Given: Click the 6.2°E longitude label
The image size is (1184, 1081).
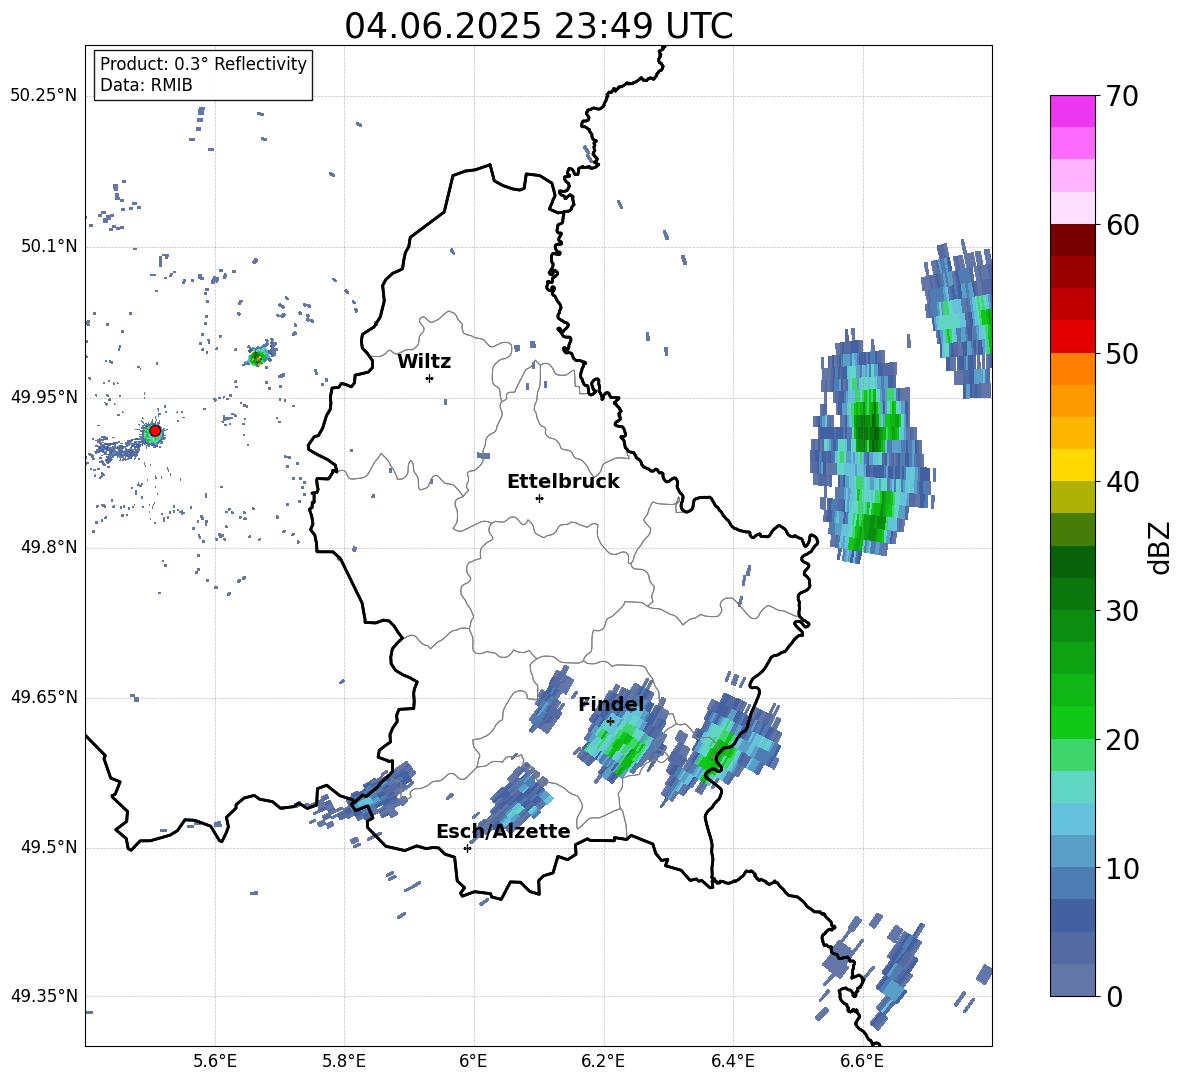Looking at the screenshot, I should [x=603, y=1062].
